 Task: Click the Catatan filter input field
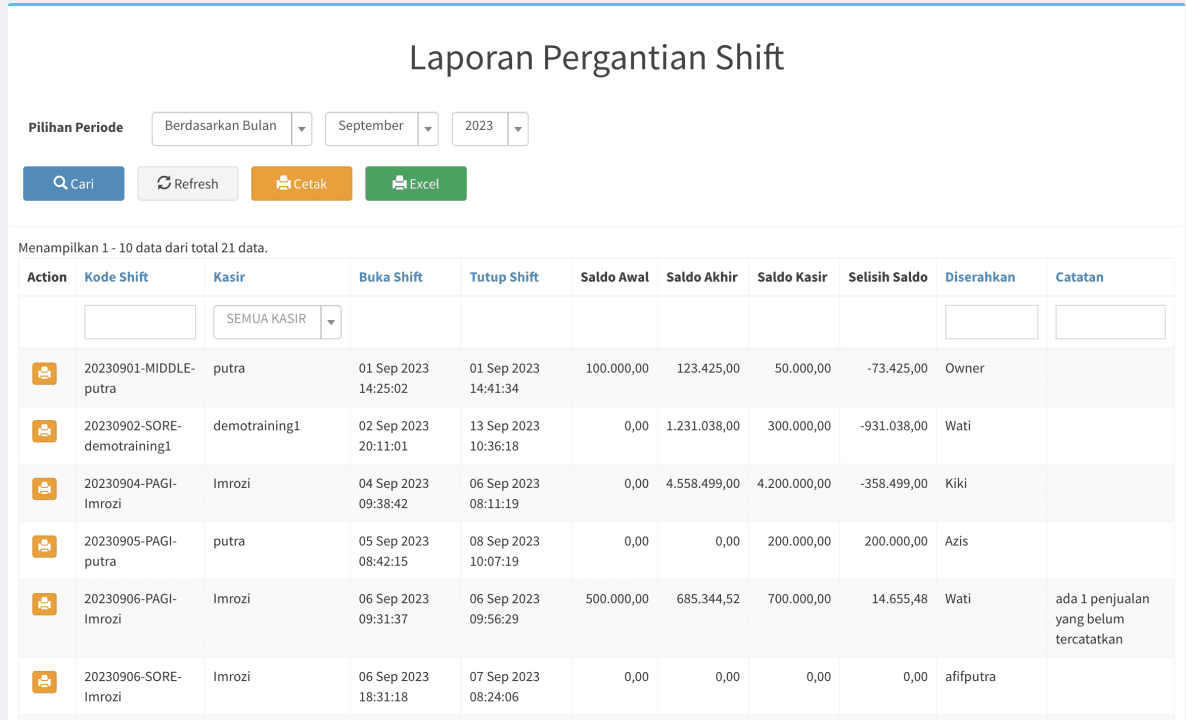(1110, 322)
